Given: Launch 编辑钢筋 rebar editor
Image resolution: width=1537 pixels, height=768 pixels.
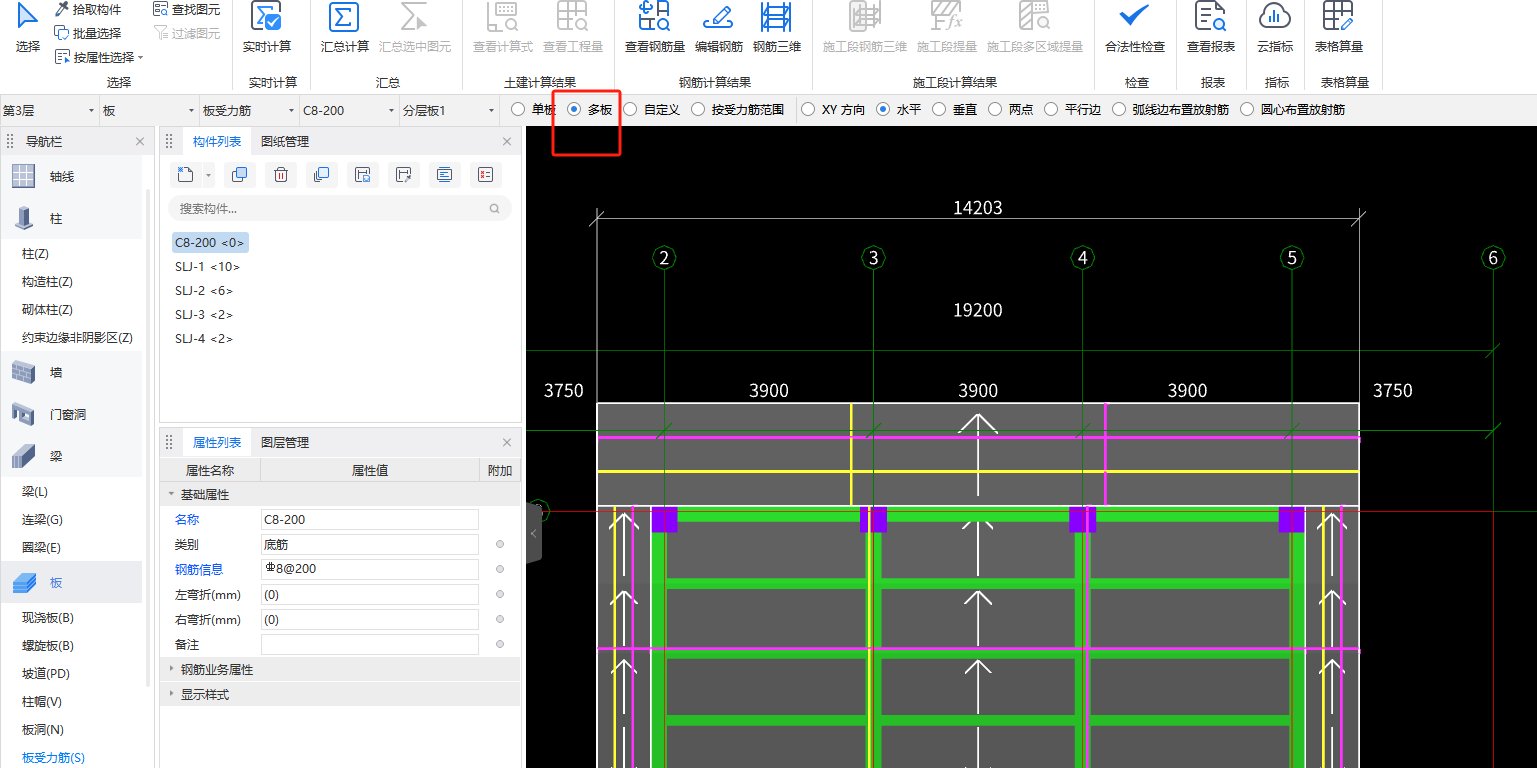Looking at the screenshot, I should (x=719, y=28).
